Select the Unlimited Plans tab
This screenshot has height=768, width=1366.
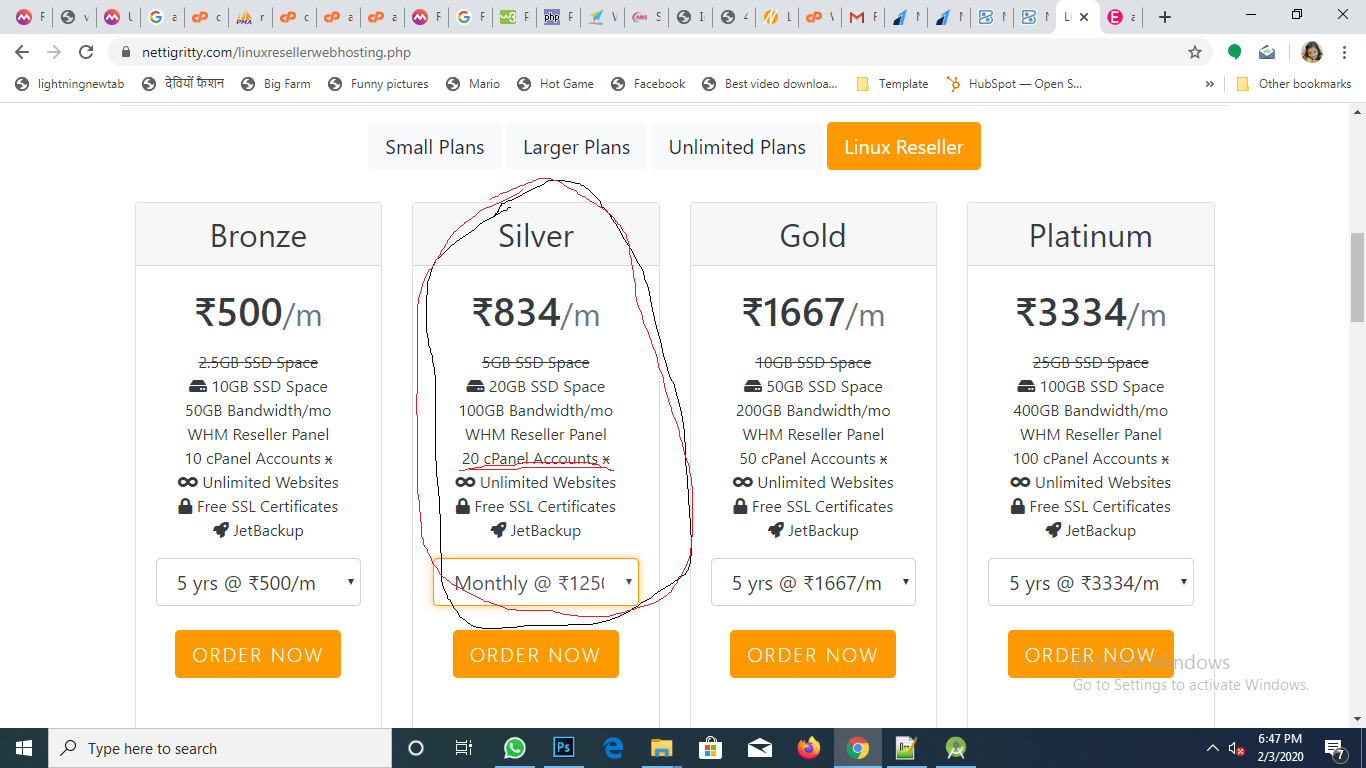737,147
